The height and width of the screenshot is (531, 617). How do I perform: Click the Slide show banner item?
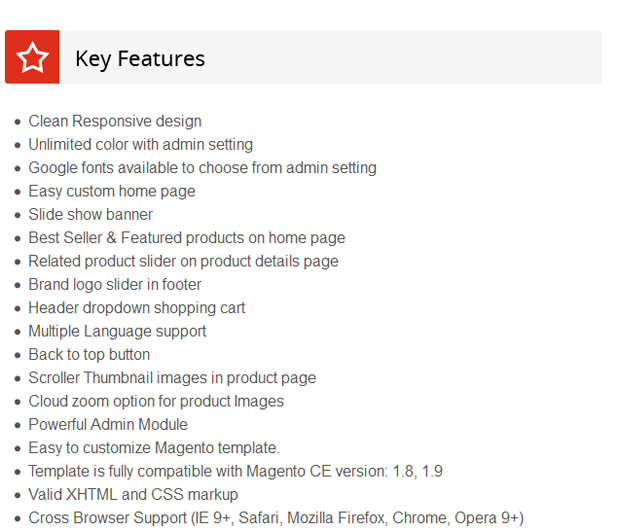click(x=91, y=214)
